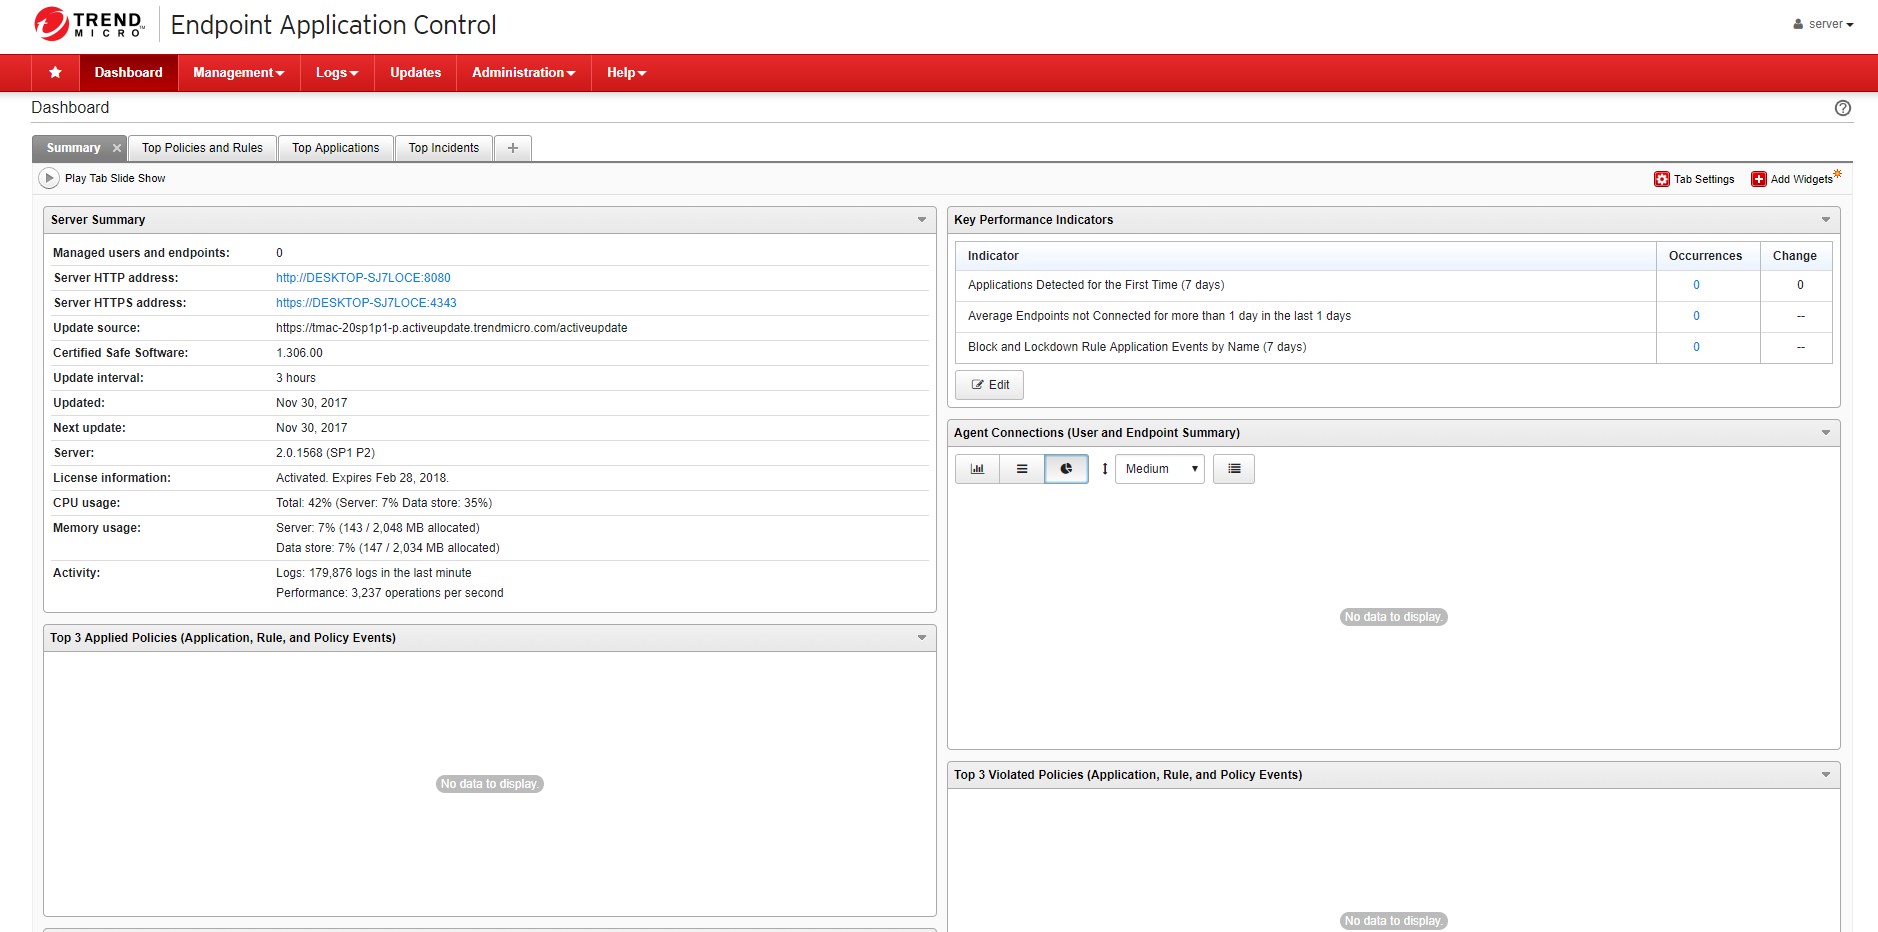Click the Add Widgets icon
The width and height of the screenshot is (1878, 932).
click(1757, 178)
